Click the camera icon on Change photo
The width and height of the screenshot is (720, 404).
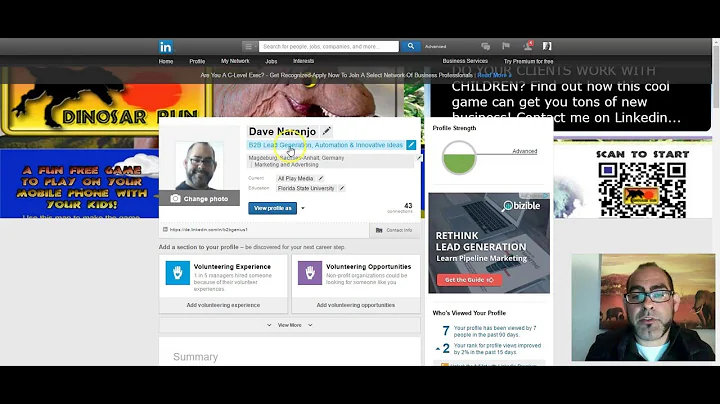[175, 199]
